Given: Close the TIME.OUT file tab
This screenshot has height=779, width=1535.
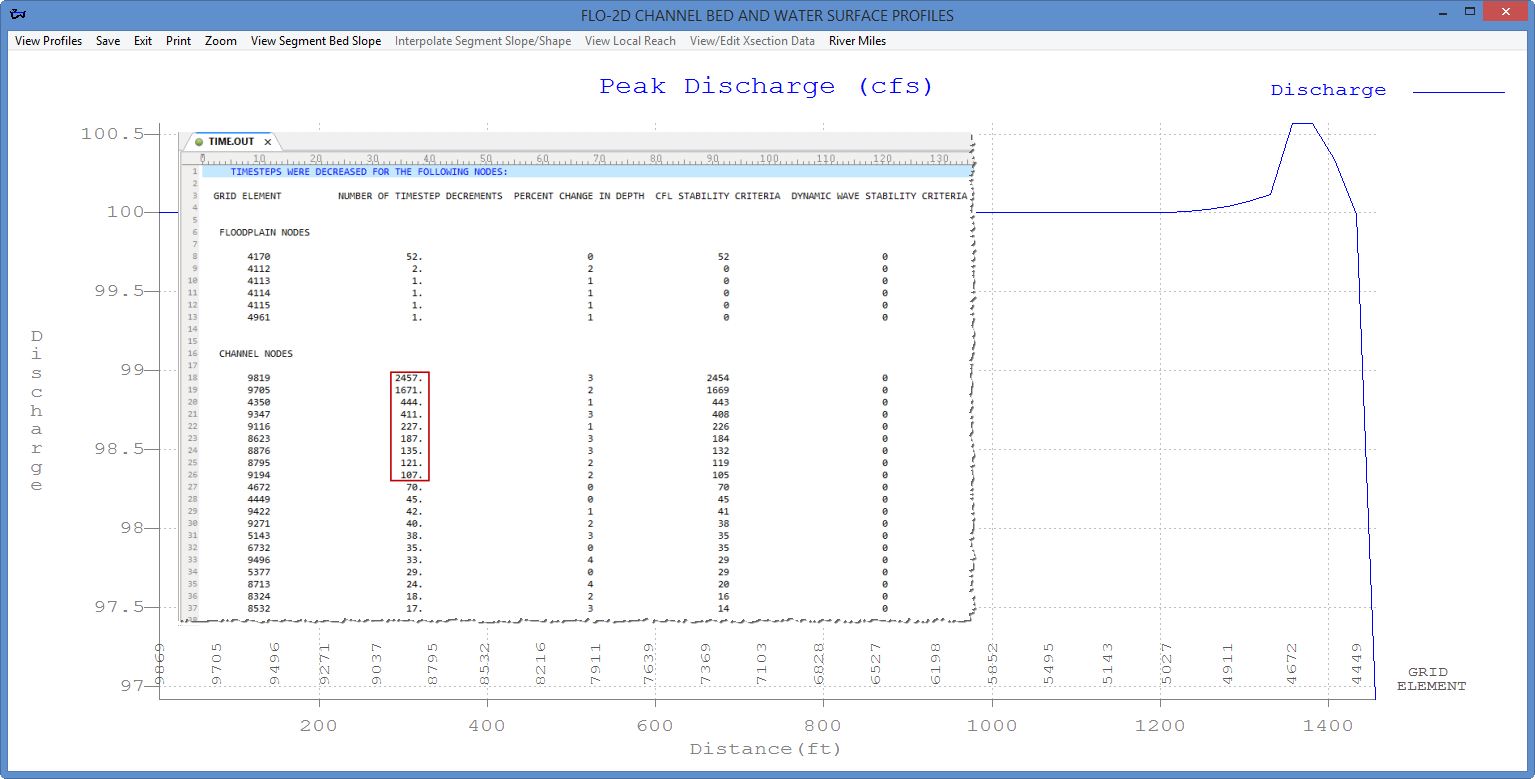Looking at the screenshot, I should coord(267,141).
